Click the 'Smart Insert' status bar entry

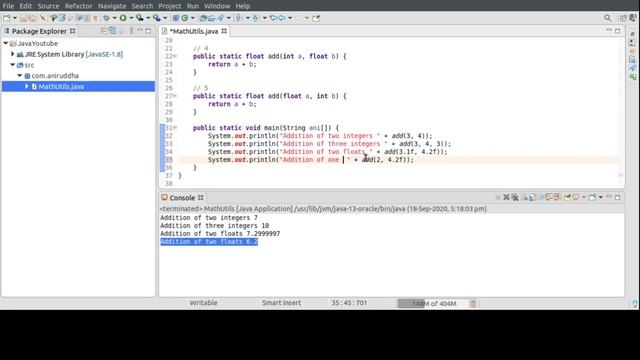coord(281,303)
